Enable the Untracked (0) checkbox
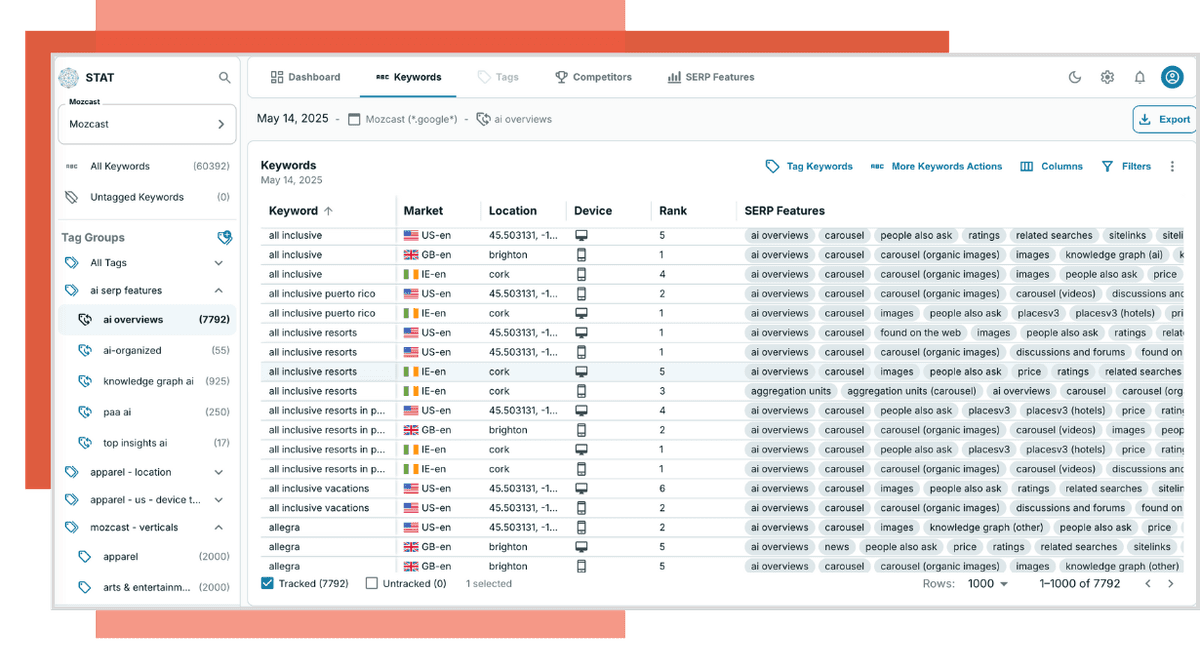 pyautogui.click(x=372, y=583)
